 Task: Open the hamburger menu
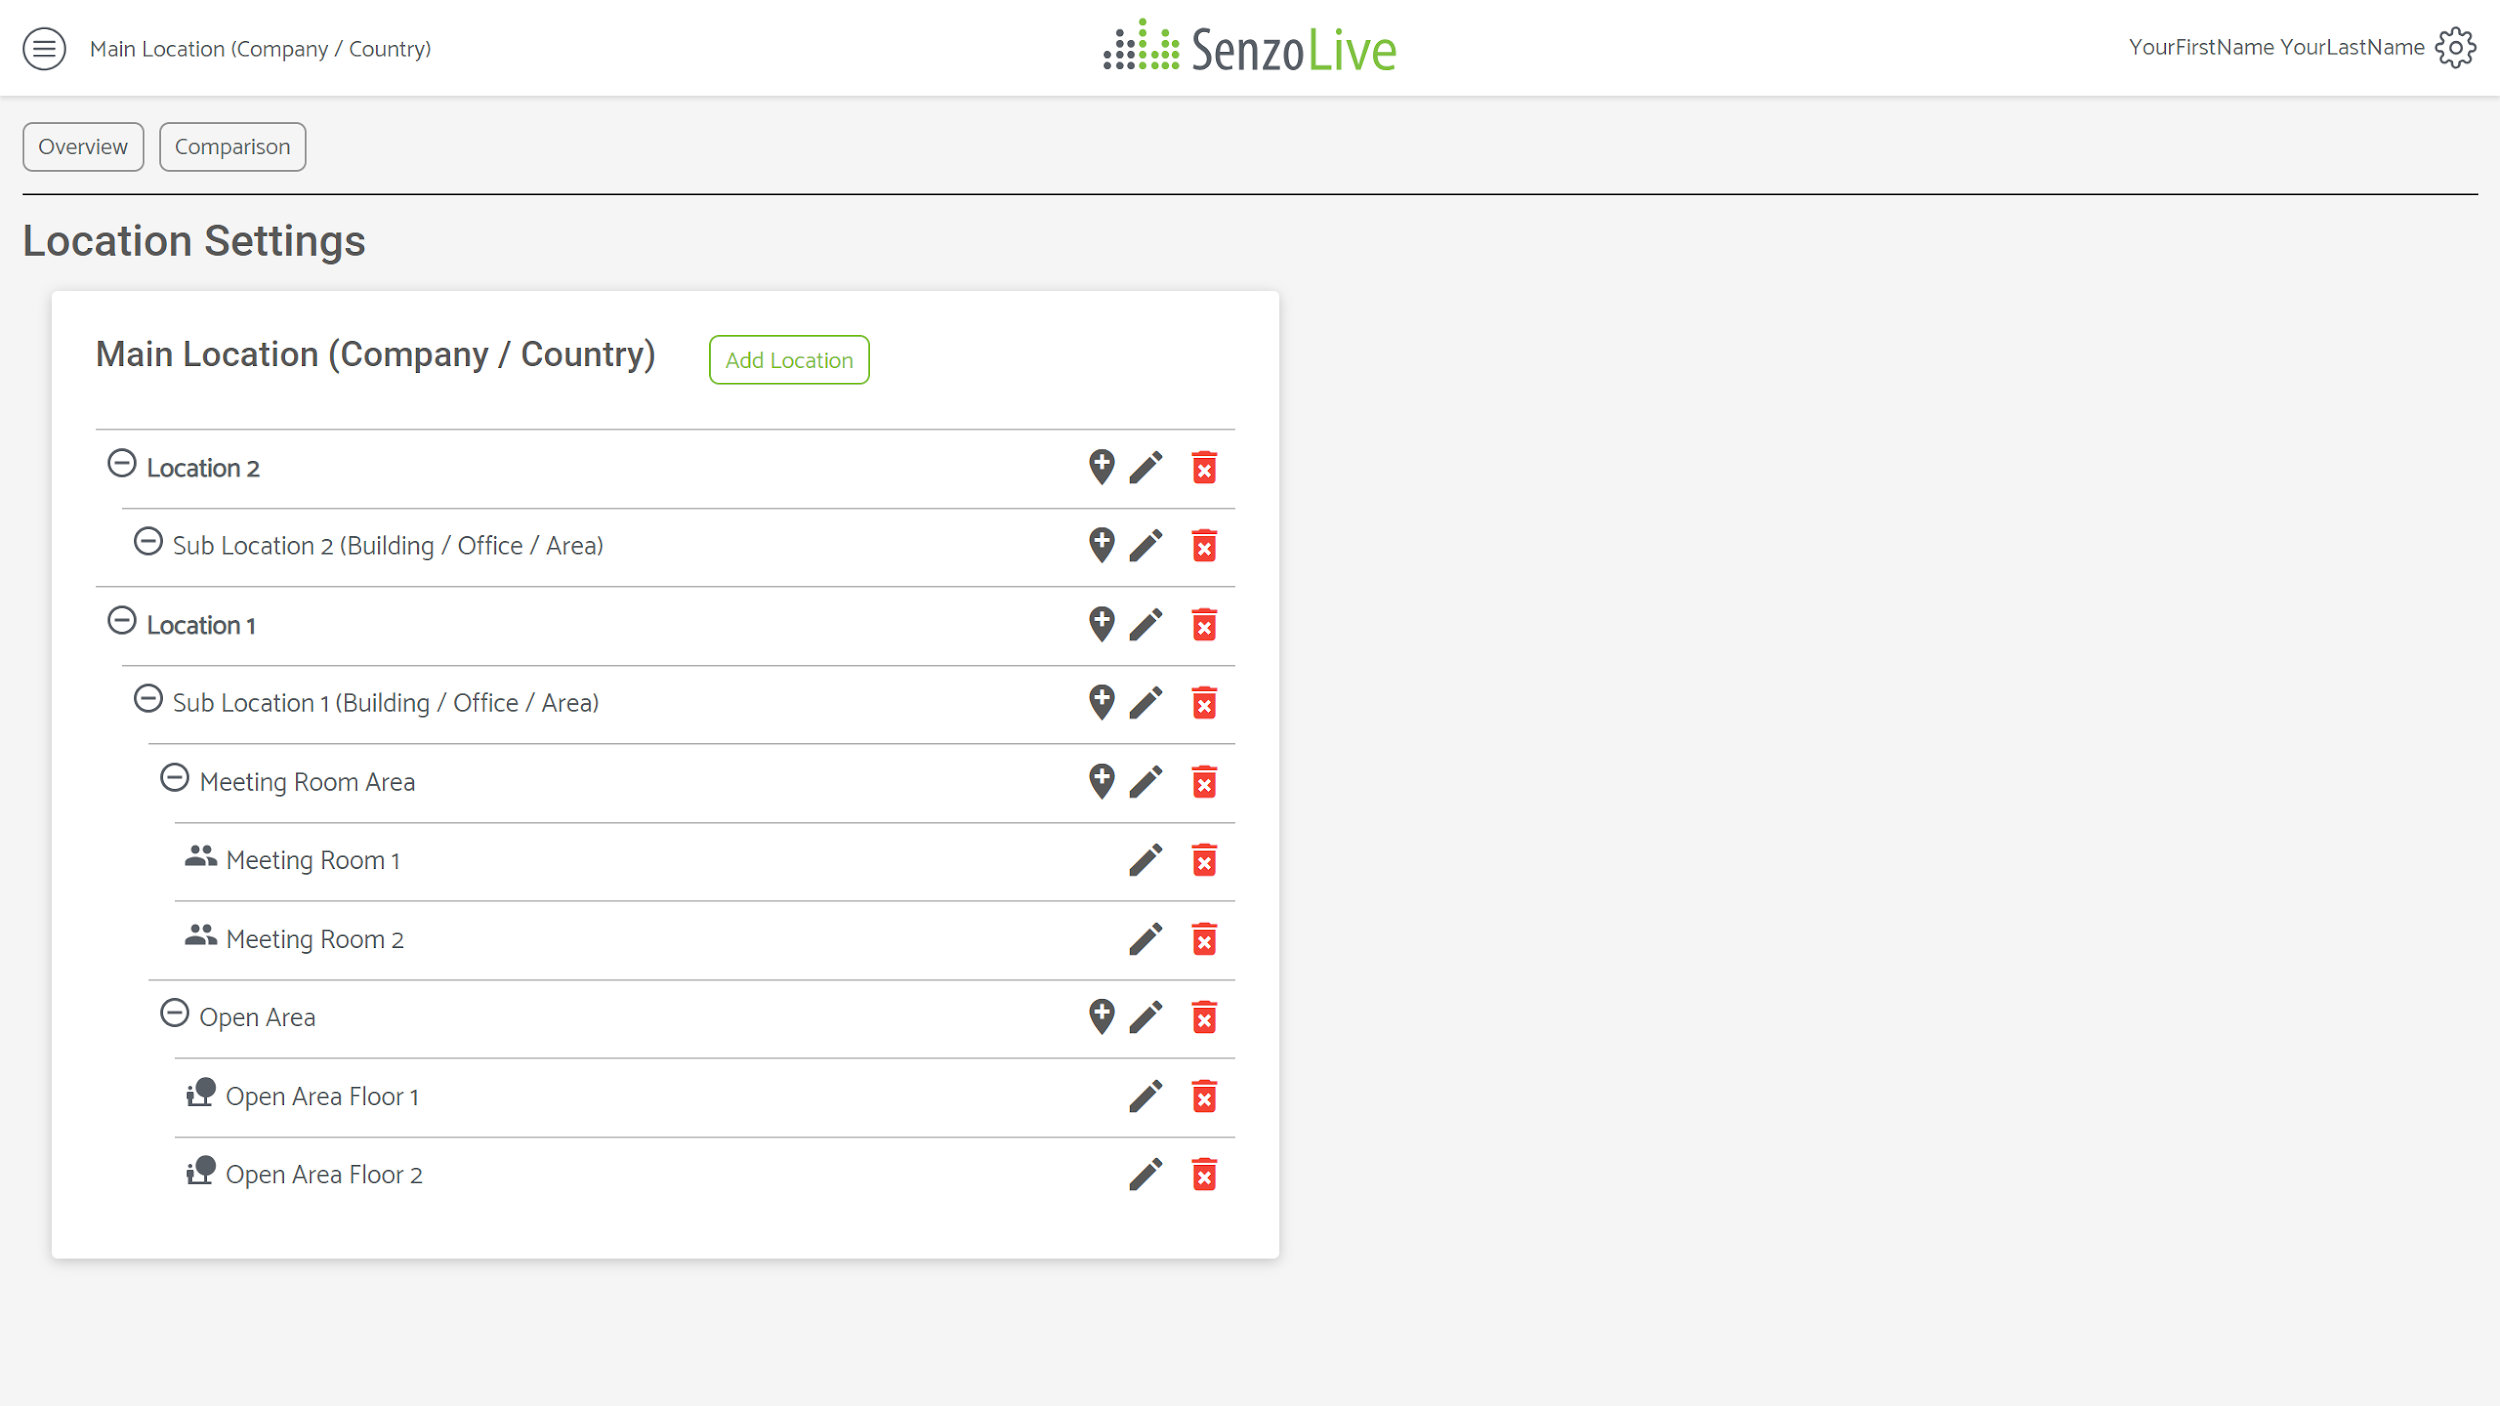(44, 48)
